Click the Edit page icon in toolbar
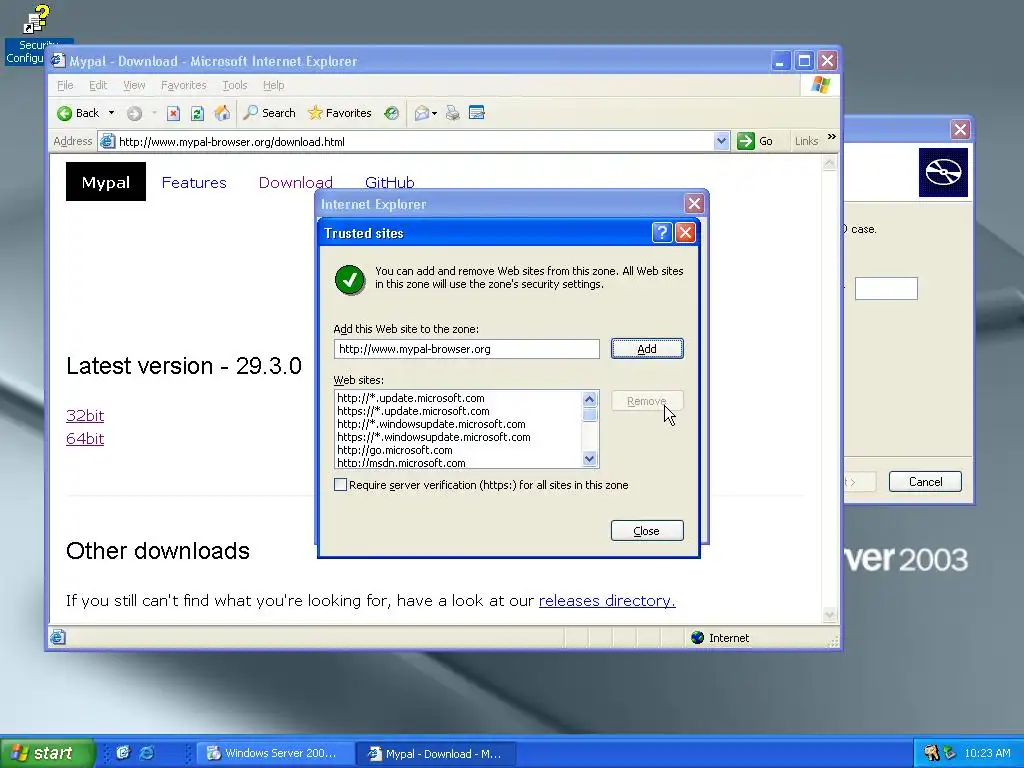 click(477, 113)
